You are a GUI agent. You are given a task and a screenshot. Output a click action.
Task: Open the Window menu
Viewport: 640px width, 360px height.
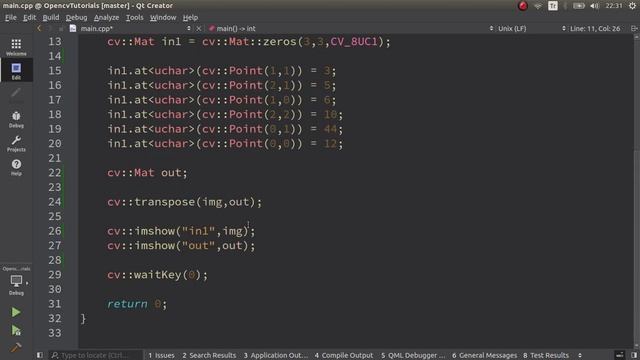coord(163,18)
